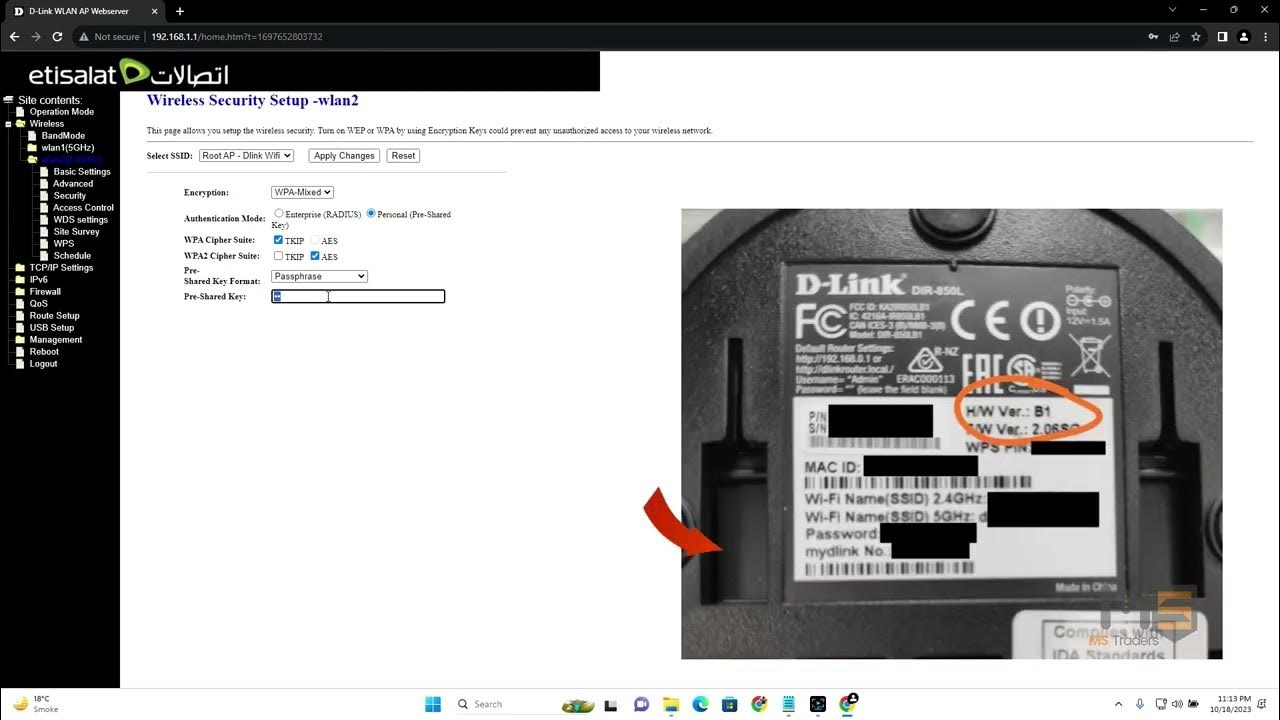Launch Microsoft Edge from the taskbar
The height and width of the screenshot is (720, 1280).
tap(700, 704)
